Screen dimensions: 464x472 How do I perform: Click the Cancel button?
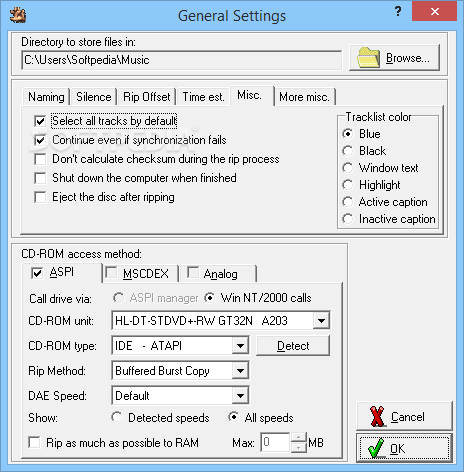click(x=404, y=416)
